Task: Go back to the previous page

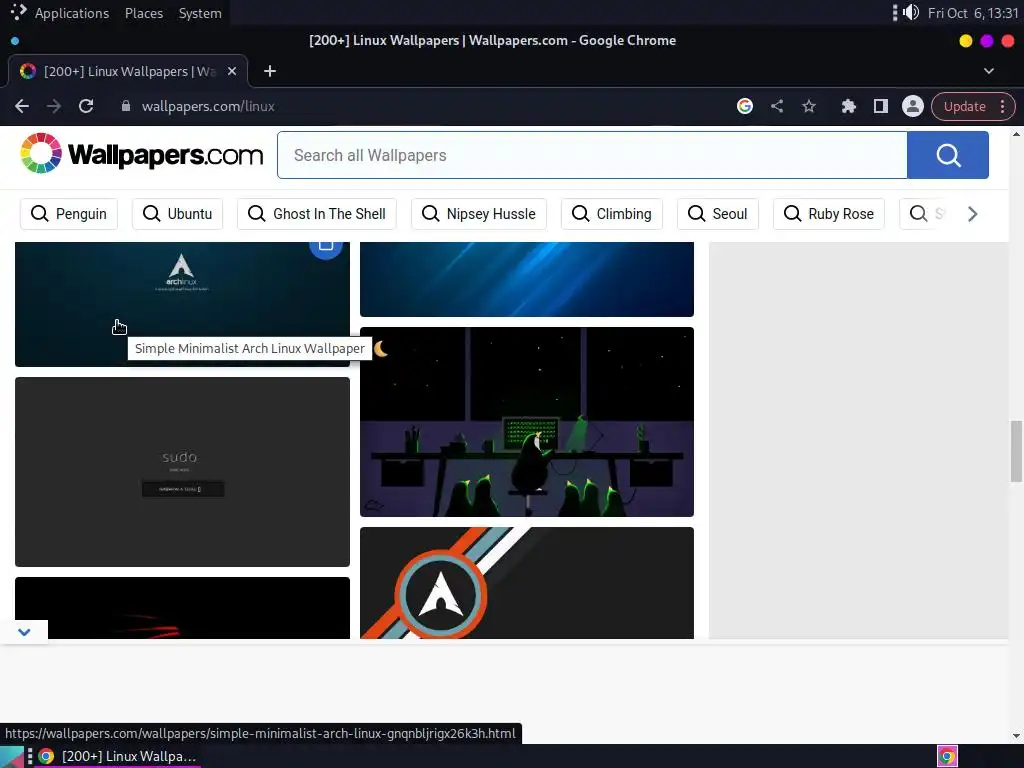Action: coord(22,106)
